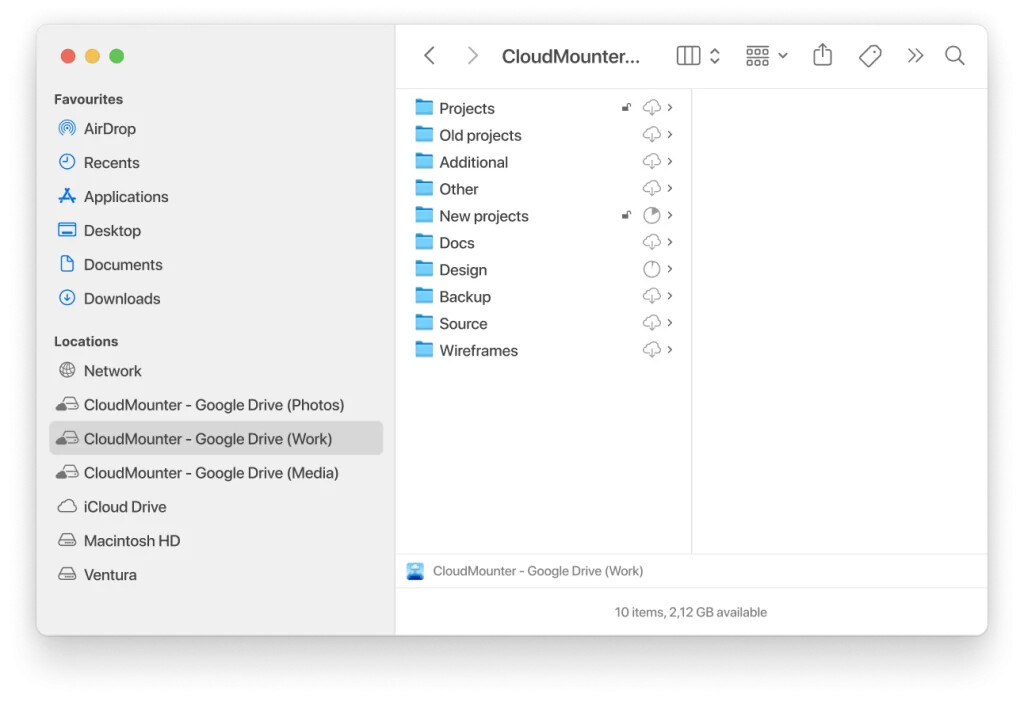Image resolution: width=1024 pixels, height=702 pixels.
Task: Click cloud download icon for Old projects
Action: pyautogui.click(x=651, y=135)
